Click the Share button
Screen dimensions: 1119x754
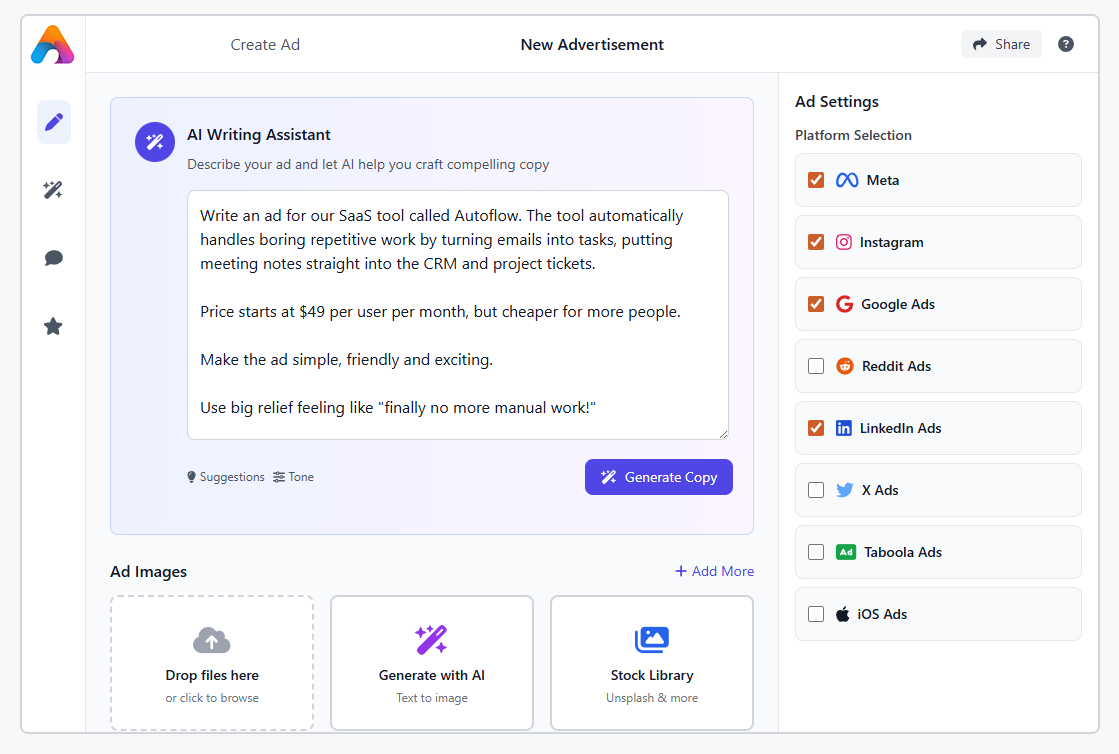point(1001,44)
